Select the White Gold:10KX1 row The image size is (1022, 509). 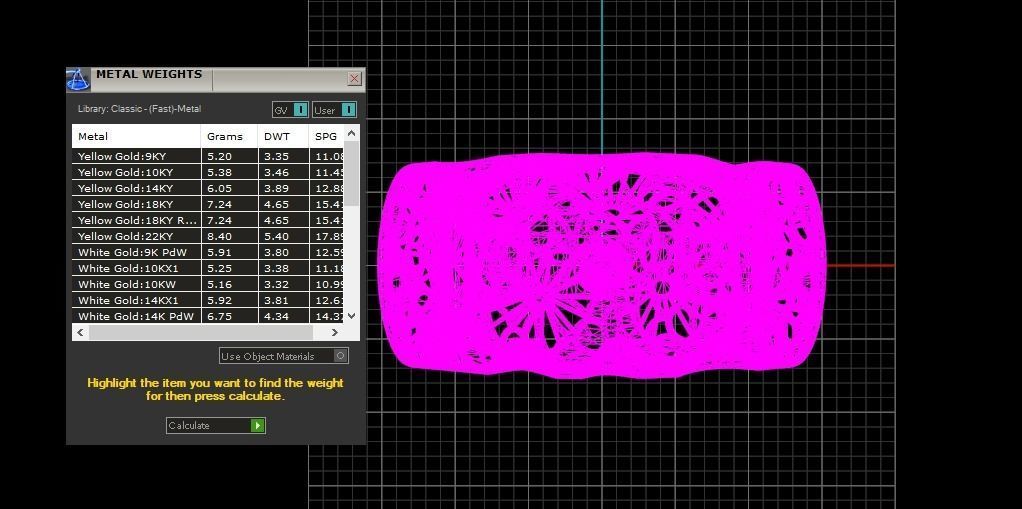[208, 268]
